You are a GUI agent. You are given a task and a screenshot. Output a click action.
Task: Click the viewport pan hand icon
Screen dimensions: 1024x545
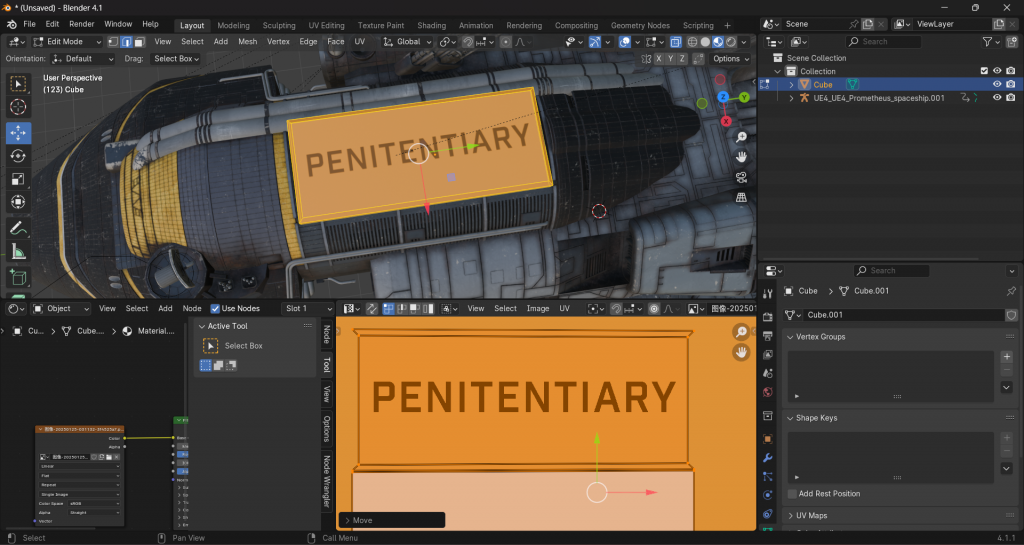[741, 157]
